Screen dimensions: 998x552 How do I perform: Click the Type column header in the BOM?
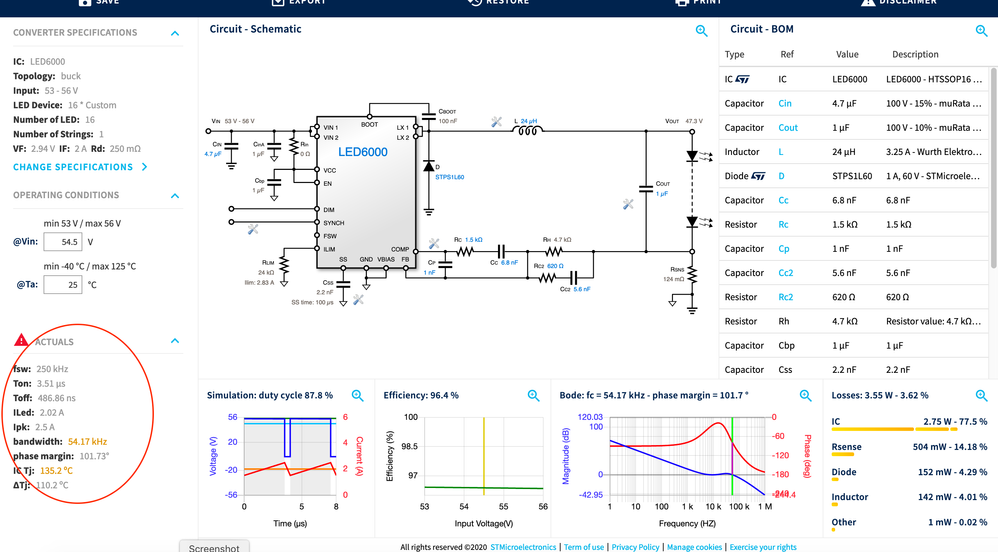pos(734,54)
